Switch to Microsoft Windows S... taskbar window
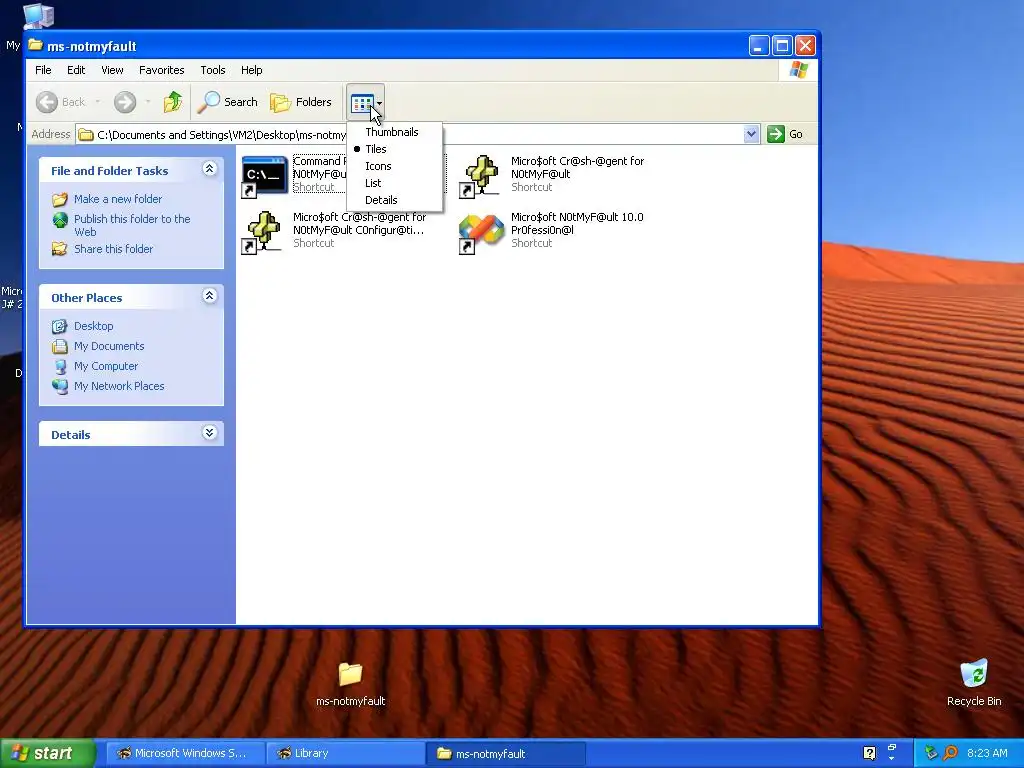The height and width of the screenshot is (768, 1024). pyautogui.click(x=186, y=753)
